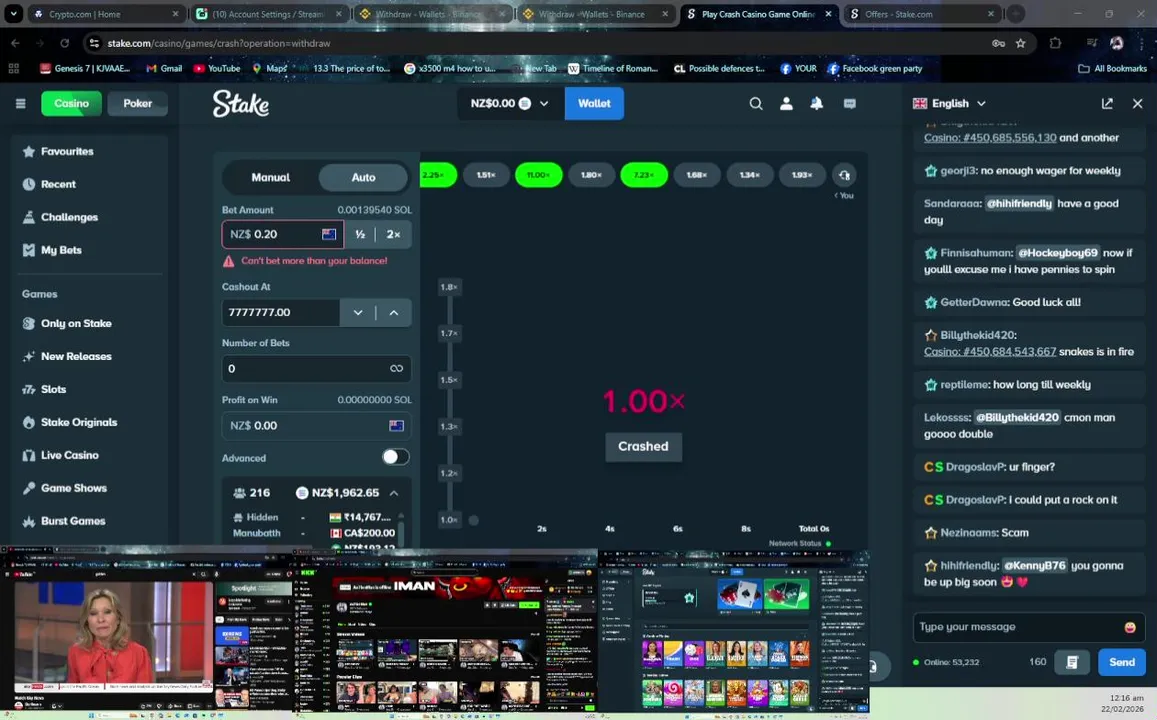Select the Manual betting tab
Screen dimensions: 1157x720
271,177
